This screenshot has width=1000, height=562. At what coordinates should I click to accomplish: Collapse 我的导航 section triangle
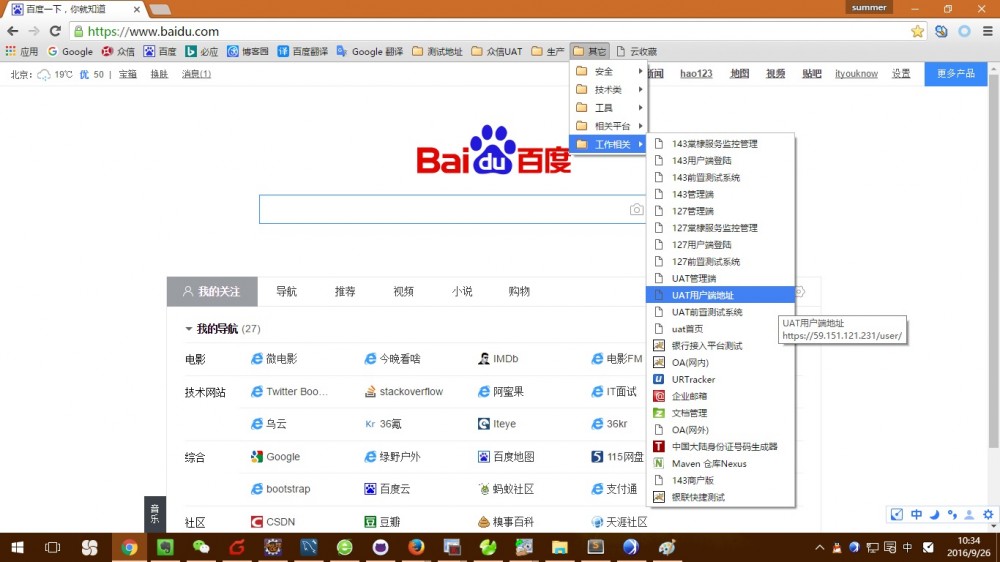188,329
